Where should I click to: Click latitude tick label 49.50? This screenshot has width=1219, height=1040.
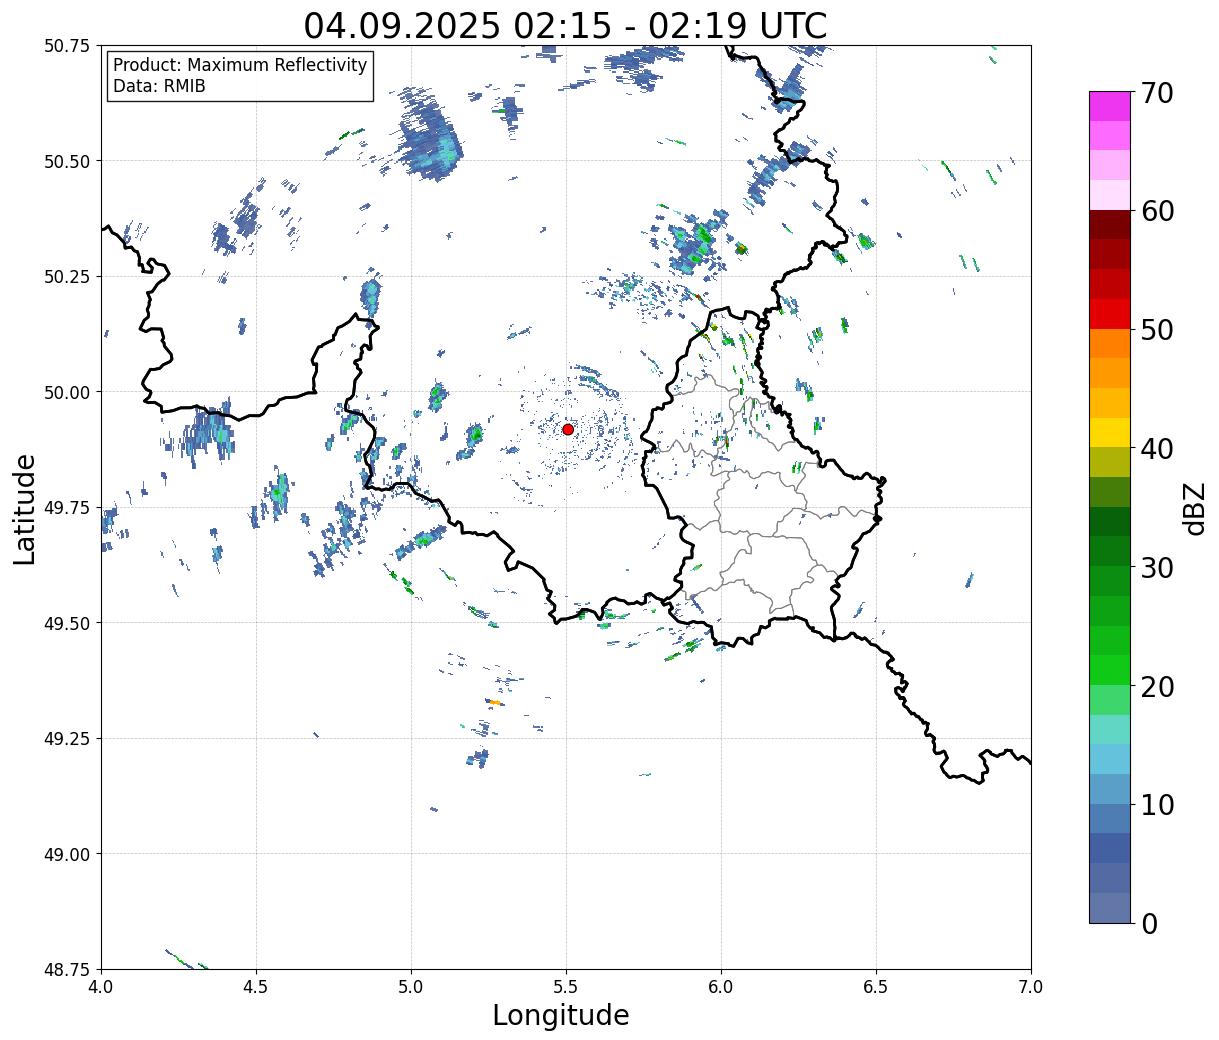point(66,623)
